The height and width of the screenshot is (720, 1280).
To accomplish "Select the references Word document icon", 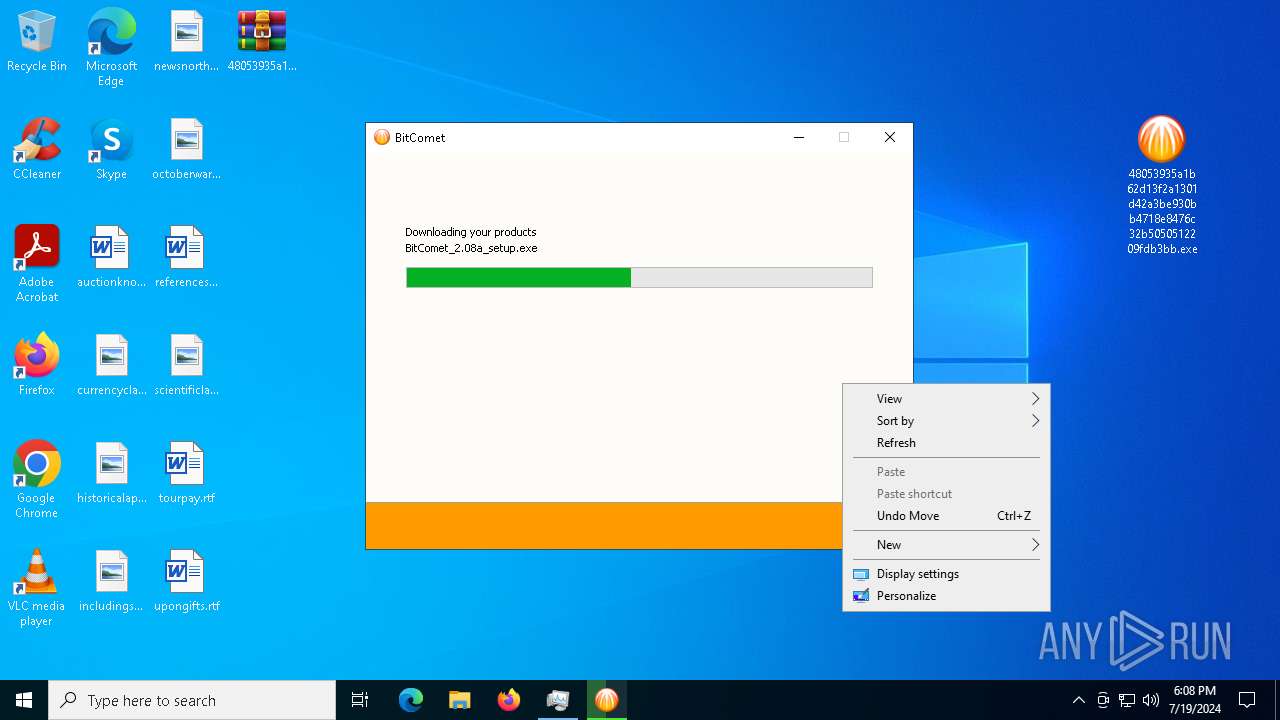I will coord(186,258).
